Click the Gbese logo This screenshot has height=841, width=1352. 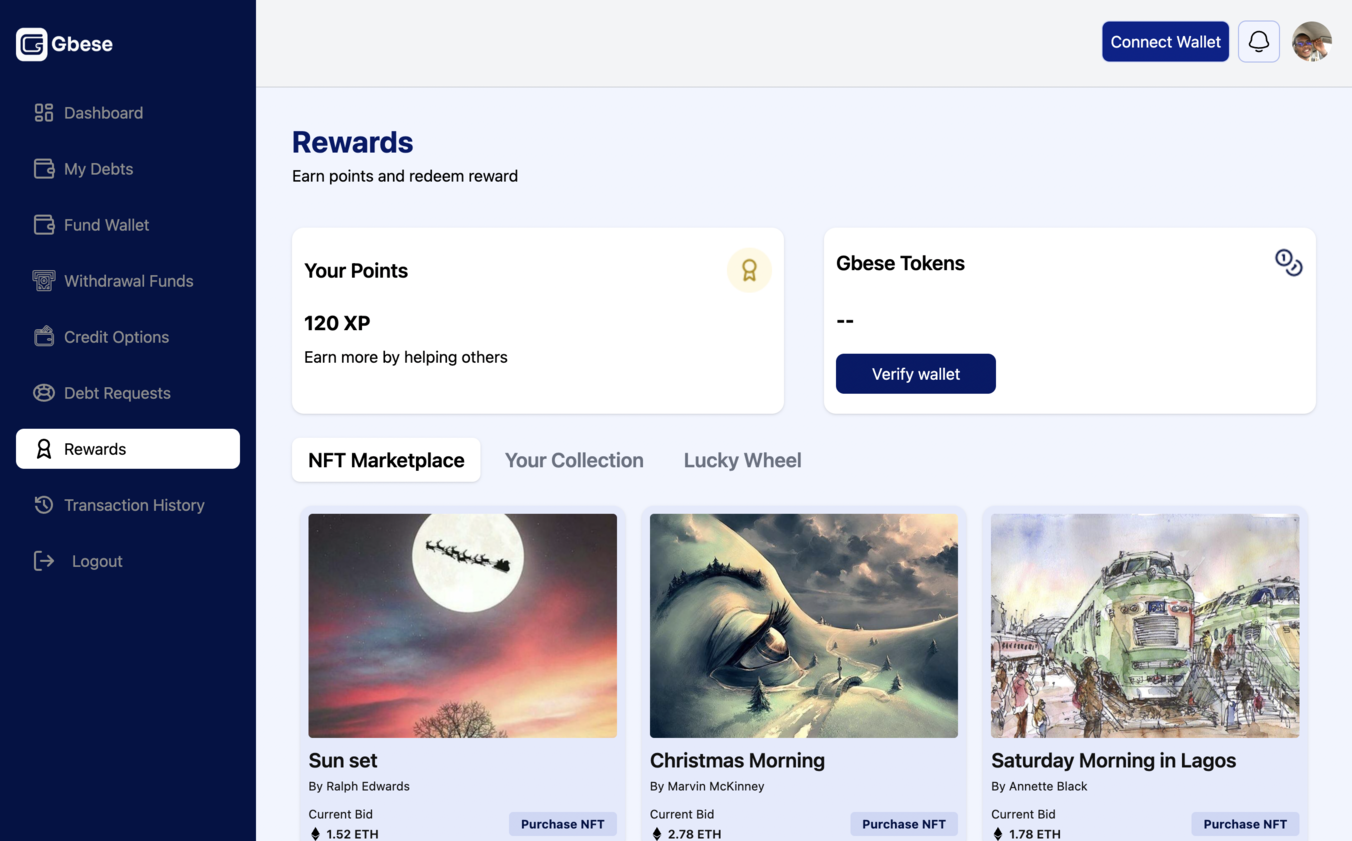[x=64, y=43]
